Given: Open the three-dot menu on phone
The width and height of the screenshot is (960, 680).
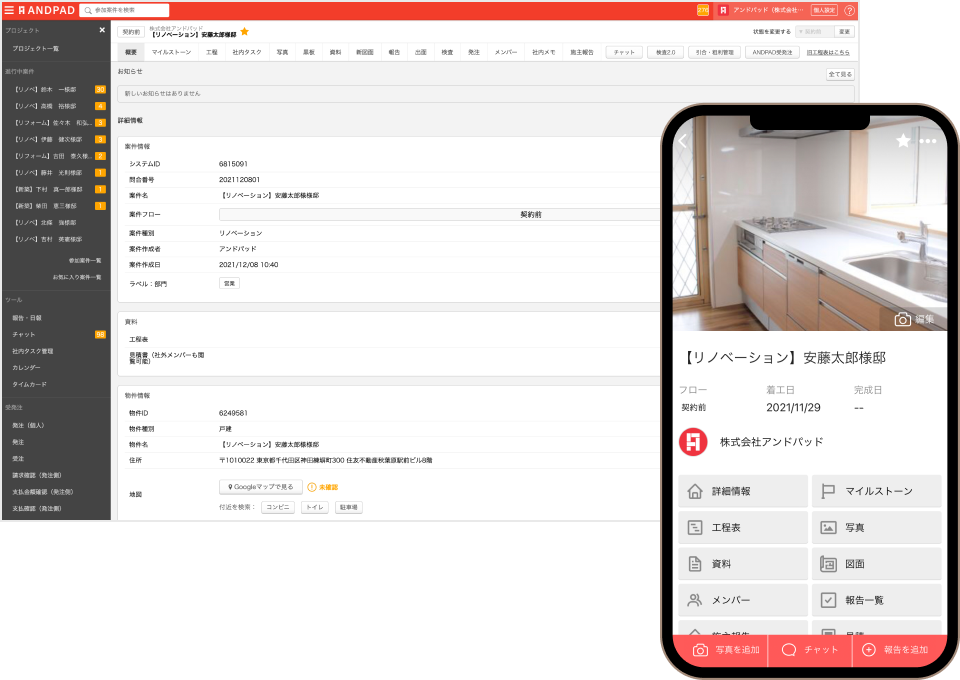Looking at the screenshot, I should pyautogui.click(x=928, y=141).
